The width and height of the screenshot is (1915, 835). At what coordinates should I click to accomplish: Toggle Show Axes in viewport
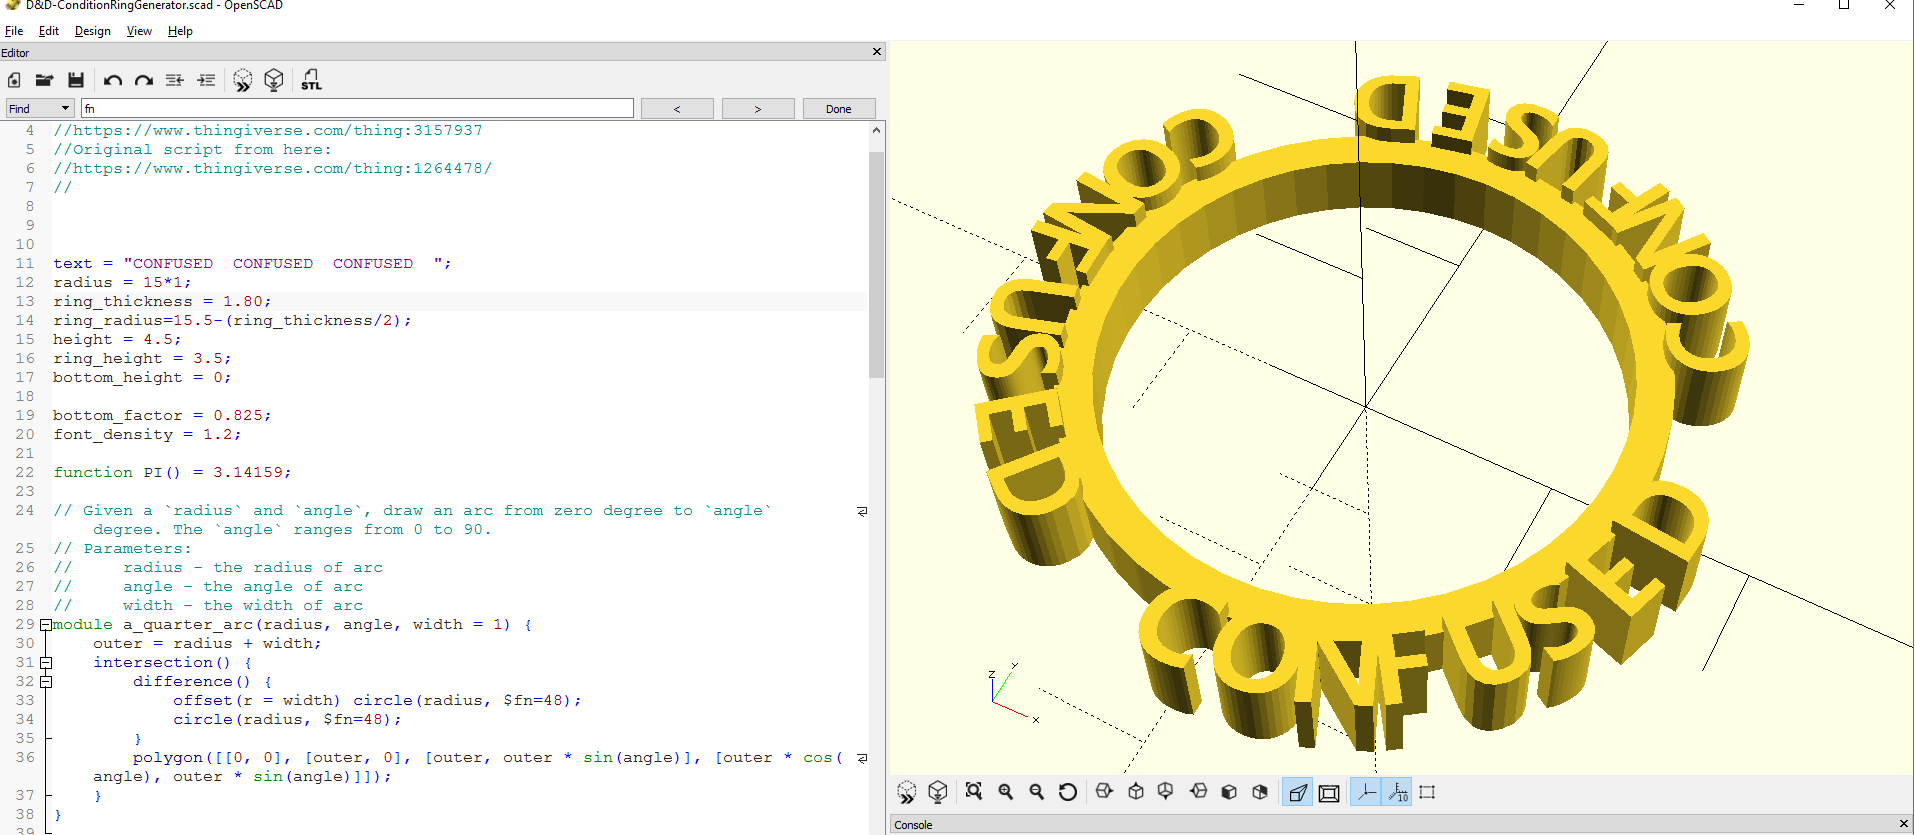[1366, 793]
